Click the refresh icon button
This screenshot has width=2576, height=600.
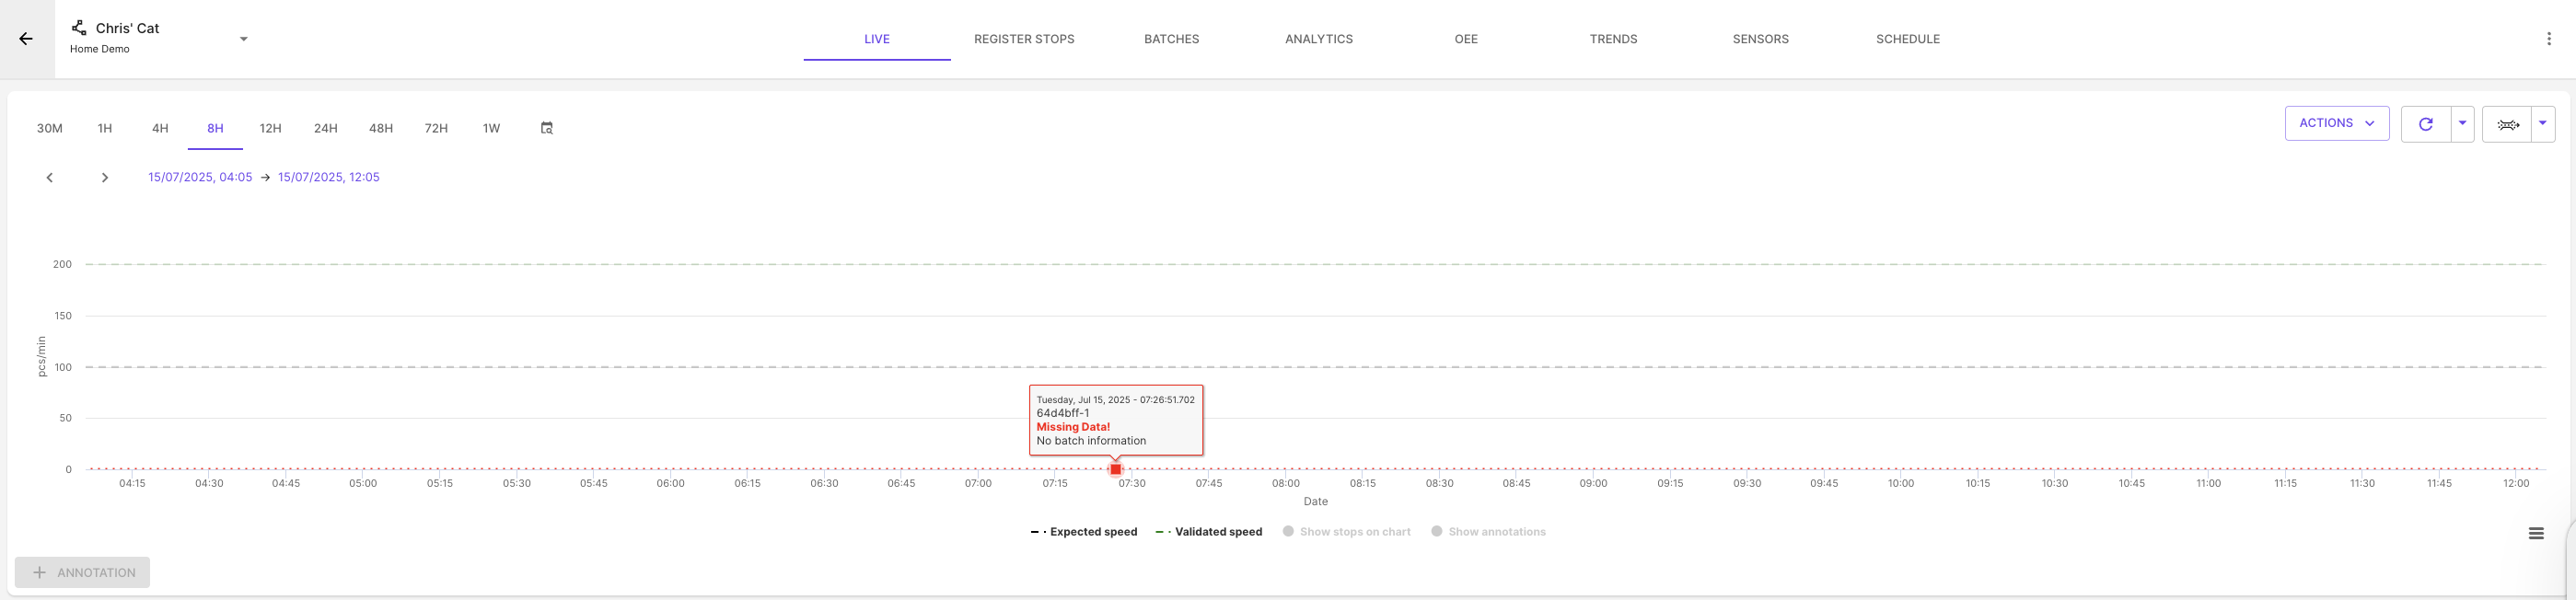pos(2425,124)
